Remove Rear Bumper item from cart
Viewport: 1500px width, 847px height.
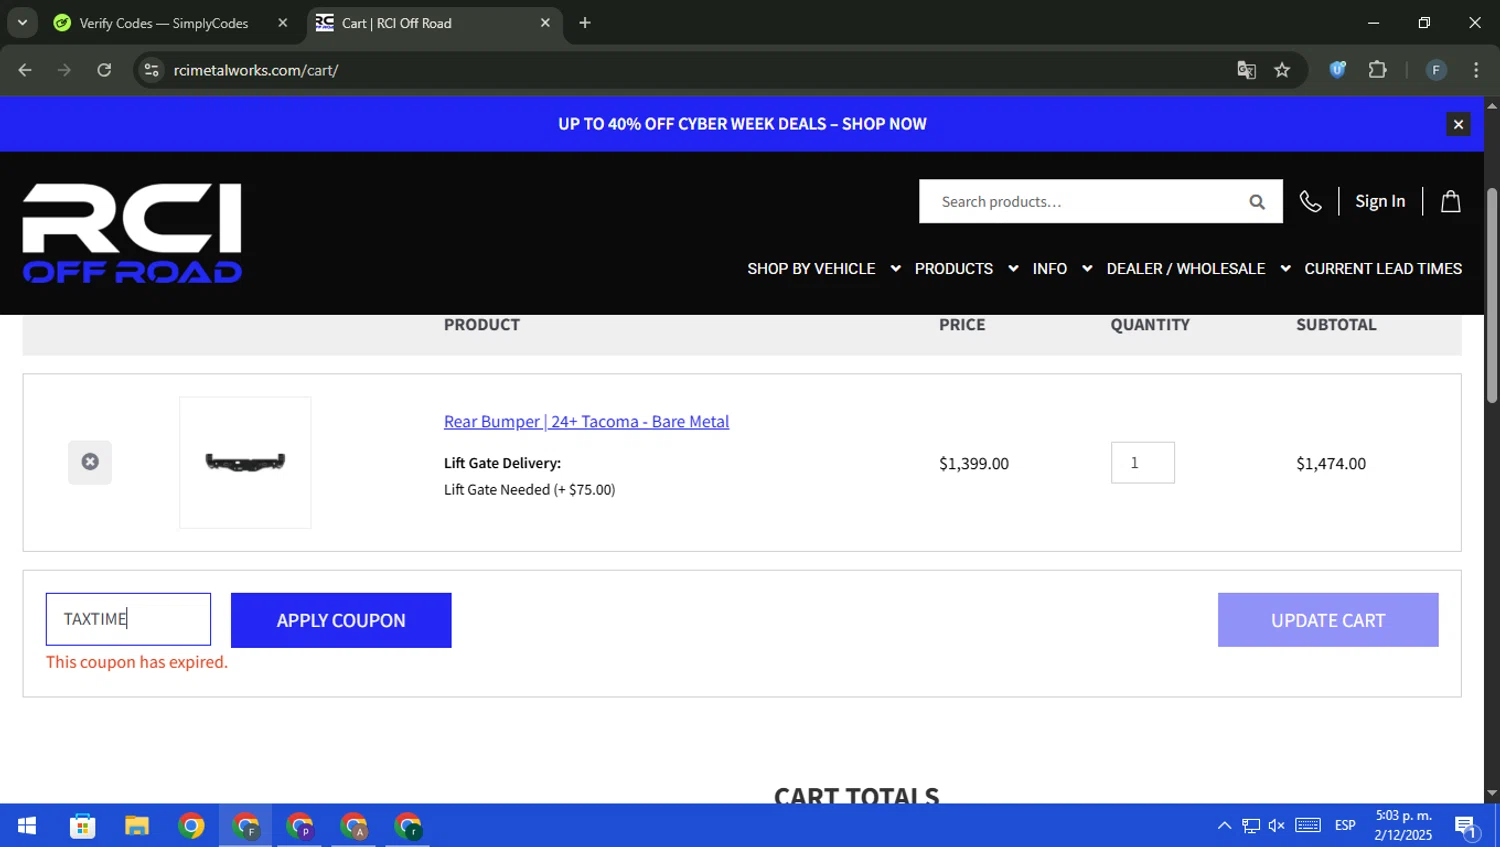[90, 462]
